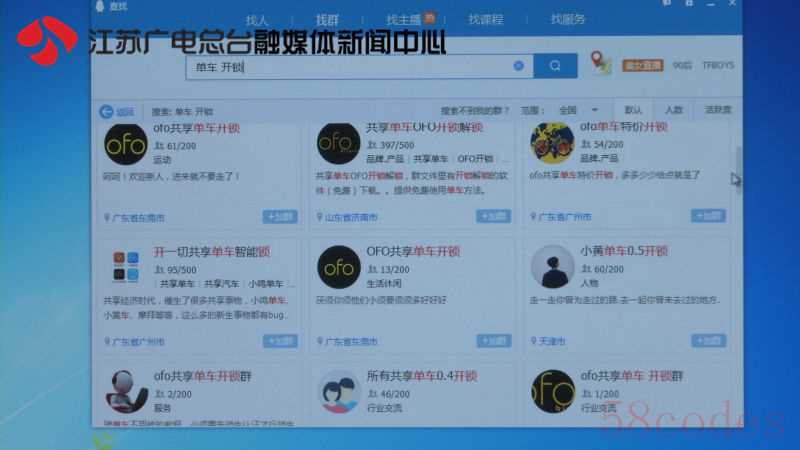
Task: Click the 天津市 location label
Action: click(x=553, y=341)
